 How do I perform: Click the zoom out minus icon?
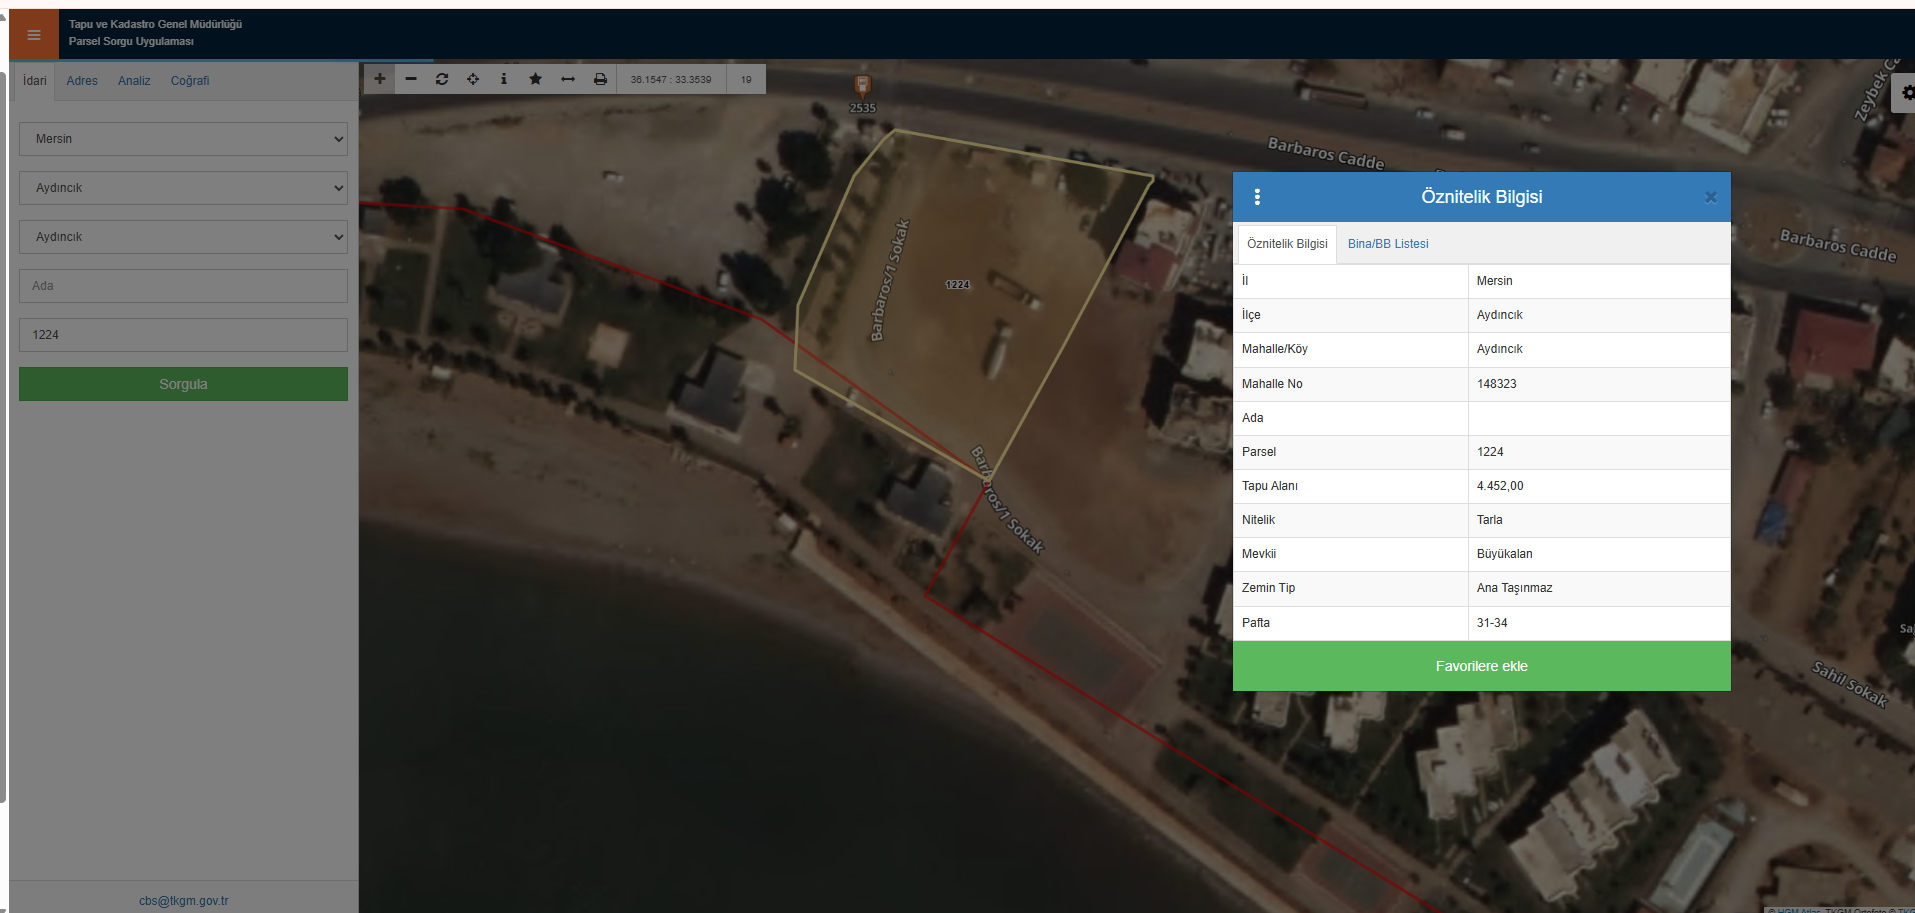411,79
